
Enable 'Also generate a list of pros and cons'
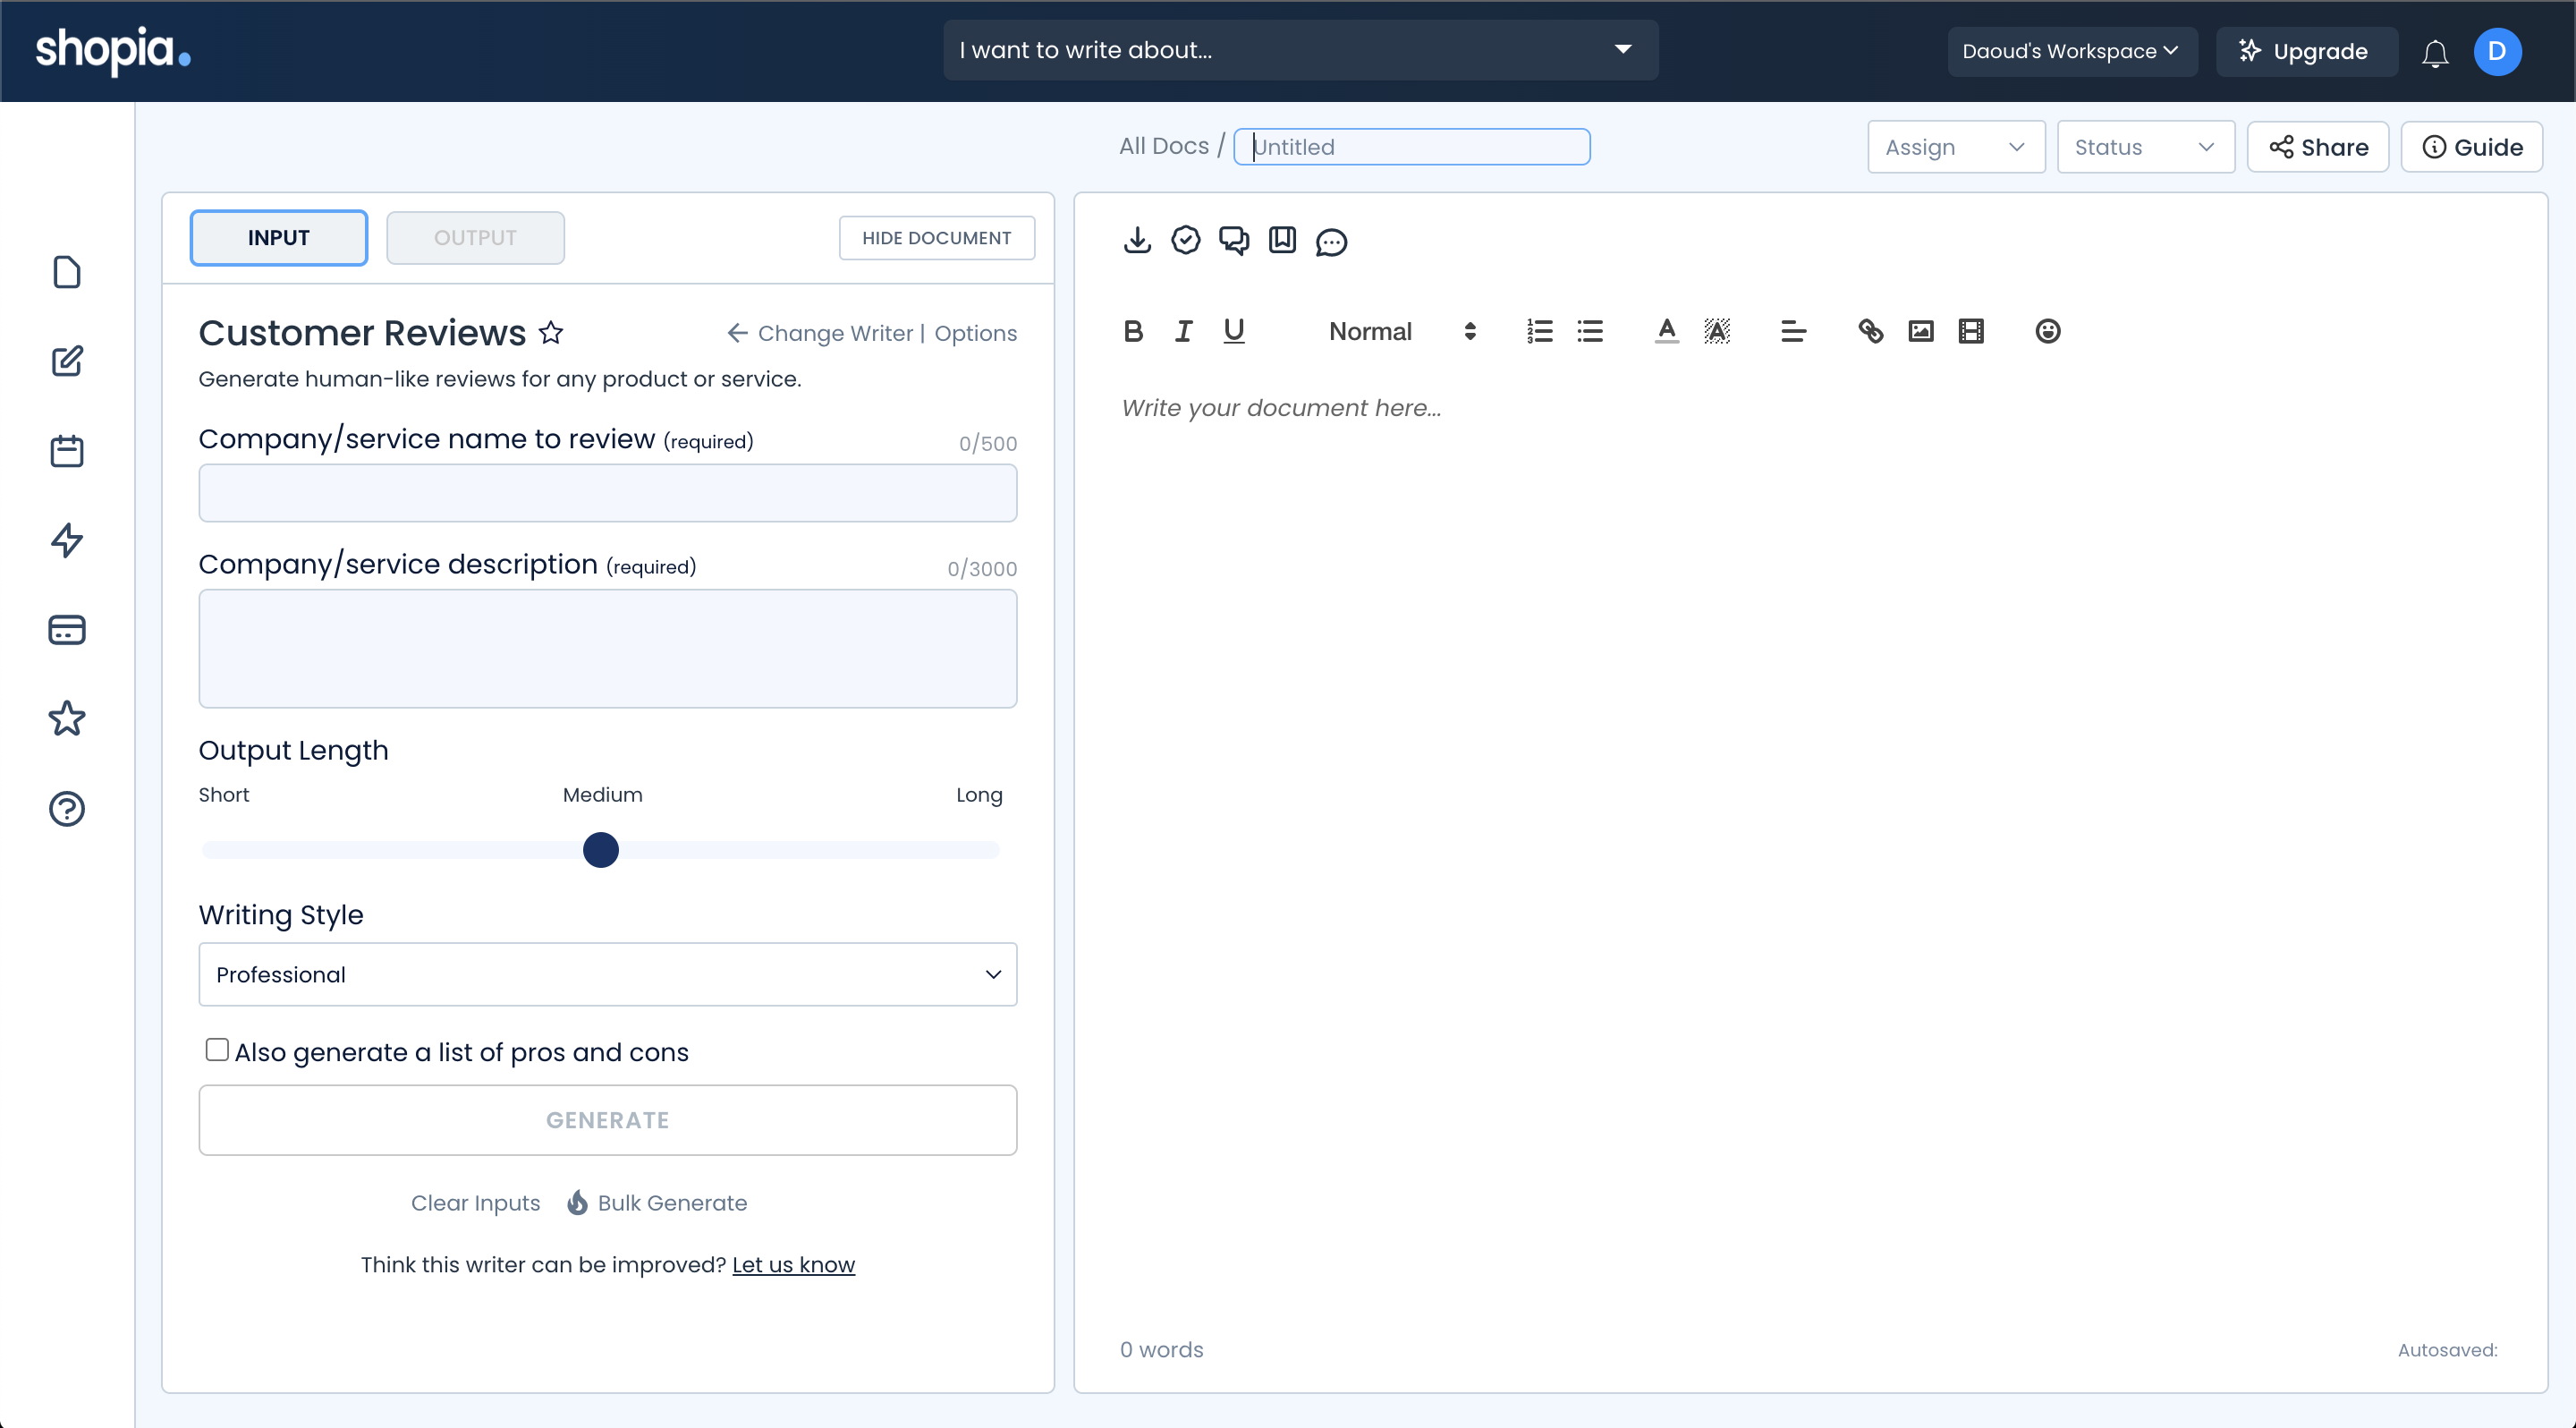tap(216, 1048)
